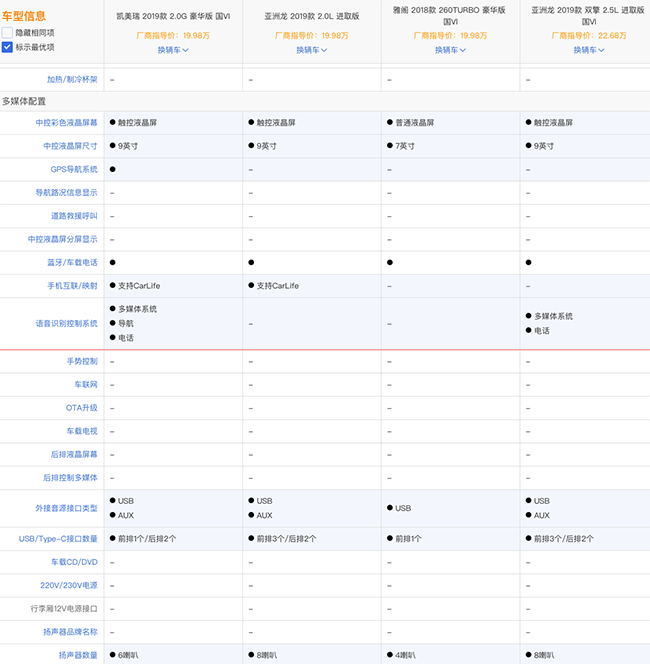This screenshot has height=664, width=650.
Task: Open the 扬声器数量 parameter link
Action: pyautogui.click(x=78, y=655)
